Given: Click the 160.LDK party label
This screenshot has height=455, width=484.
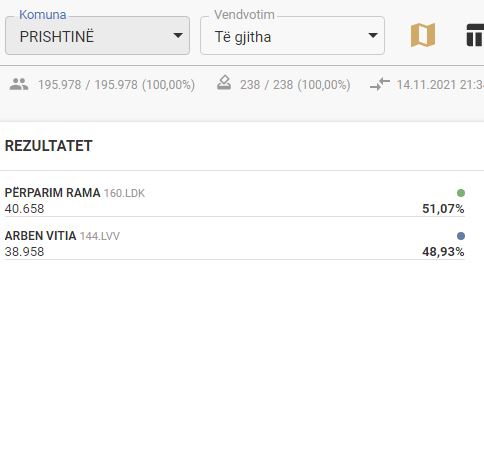Looking at the screenshot, I should pos(124,193).
